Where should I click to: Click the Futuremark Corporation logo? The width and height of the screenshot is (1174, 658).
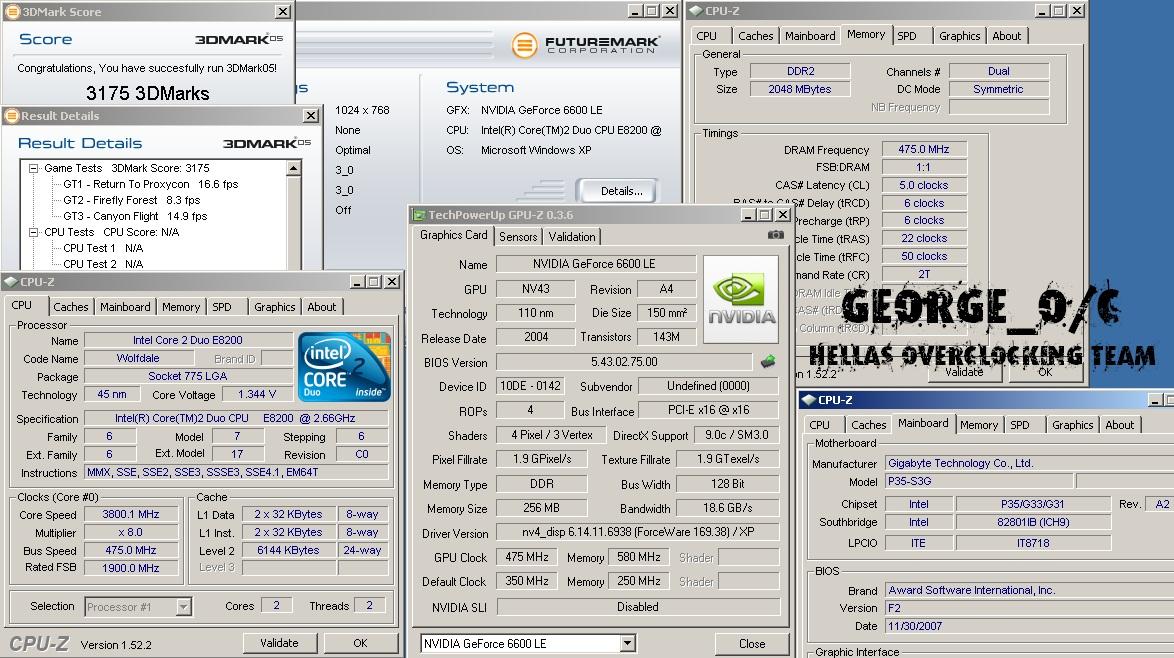coord(586,45)
